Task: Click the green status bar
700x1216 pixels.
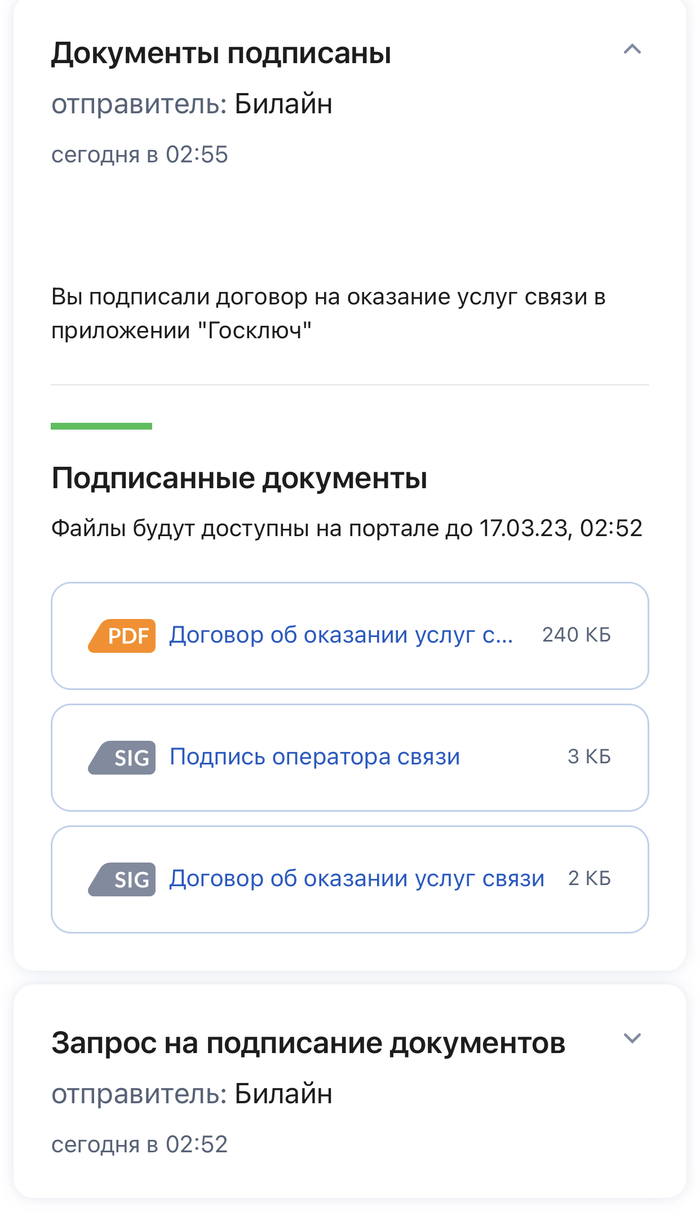Action: point(101,426)
